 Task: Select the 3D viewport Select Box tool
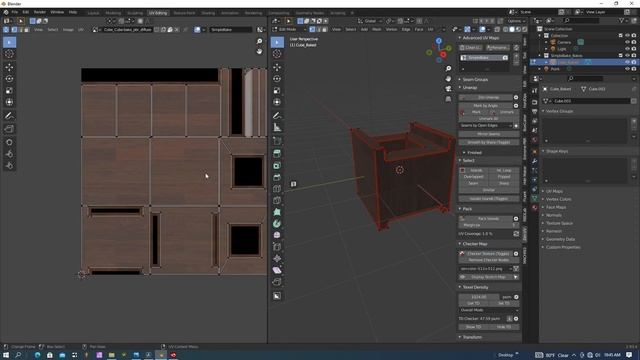click(x=277, y=42)
